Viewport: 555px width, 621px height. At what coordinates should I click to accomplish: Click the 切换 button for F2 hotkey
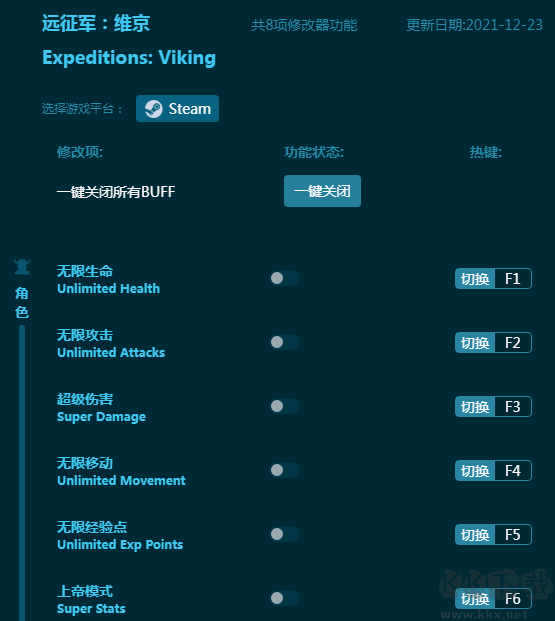[x=475, y=343]
